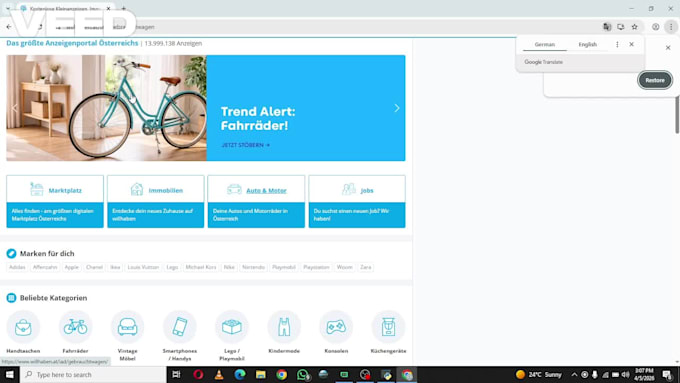Image resolution: width=680 pixels, height=383 pixels.
Task: Open the Marktplatz section card
Action: pyautogui.click(x=55, y=201)
